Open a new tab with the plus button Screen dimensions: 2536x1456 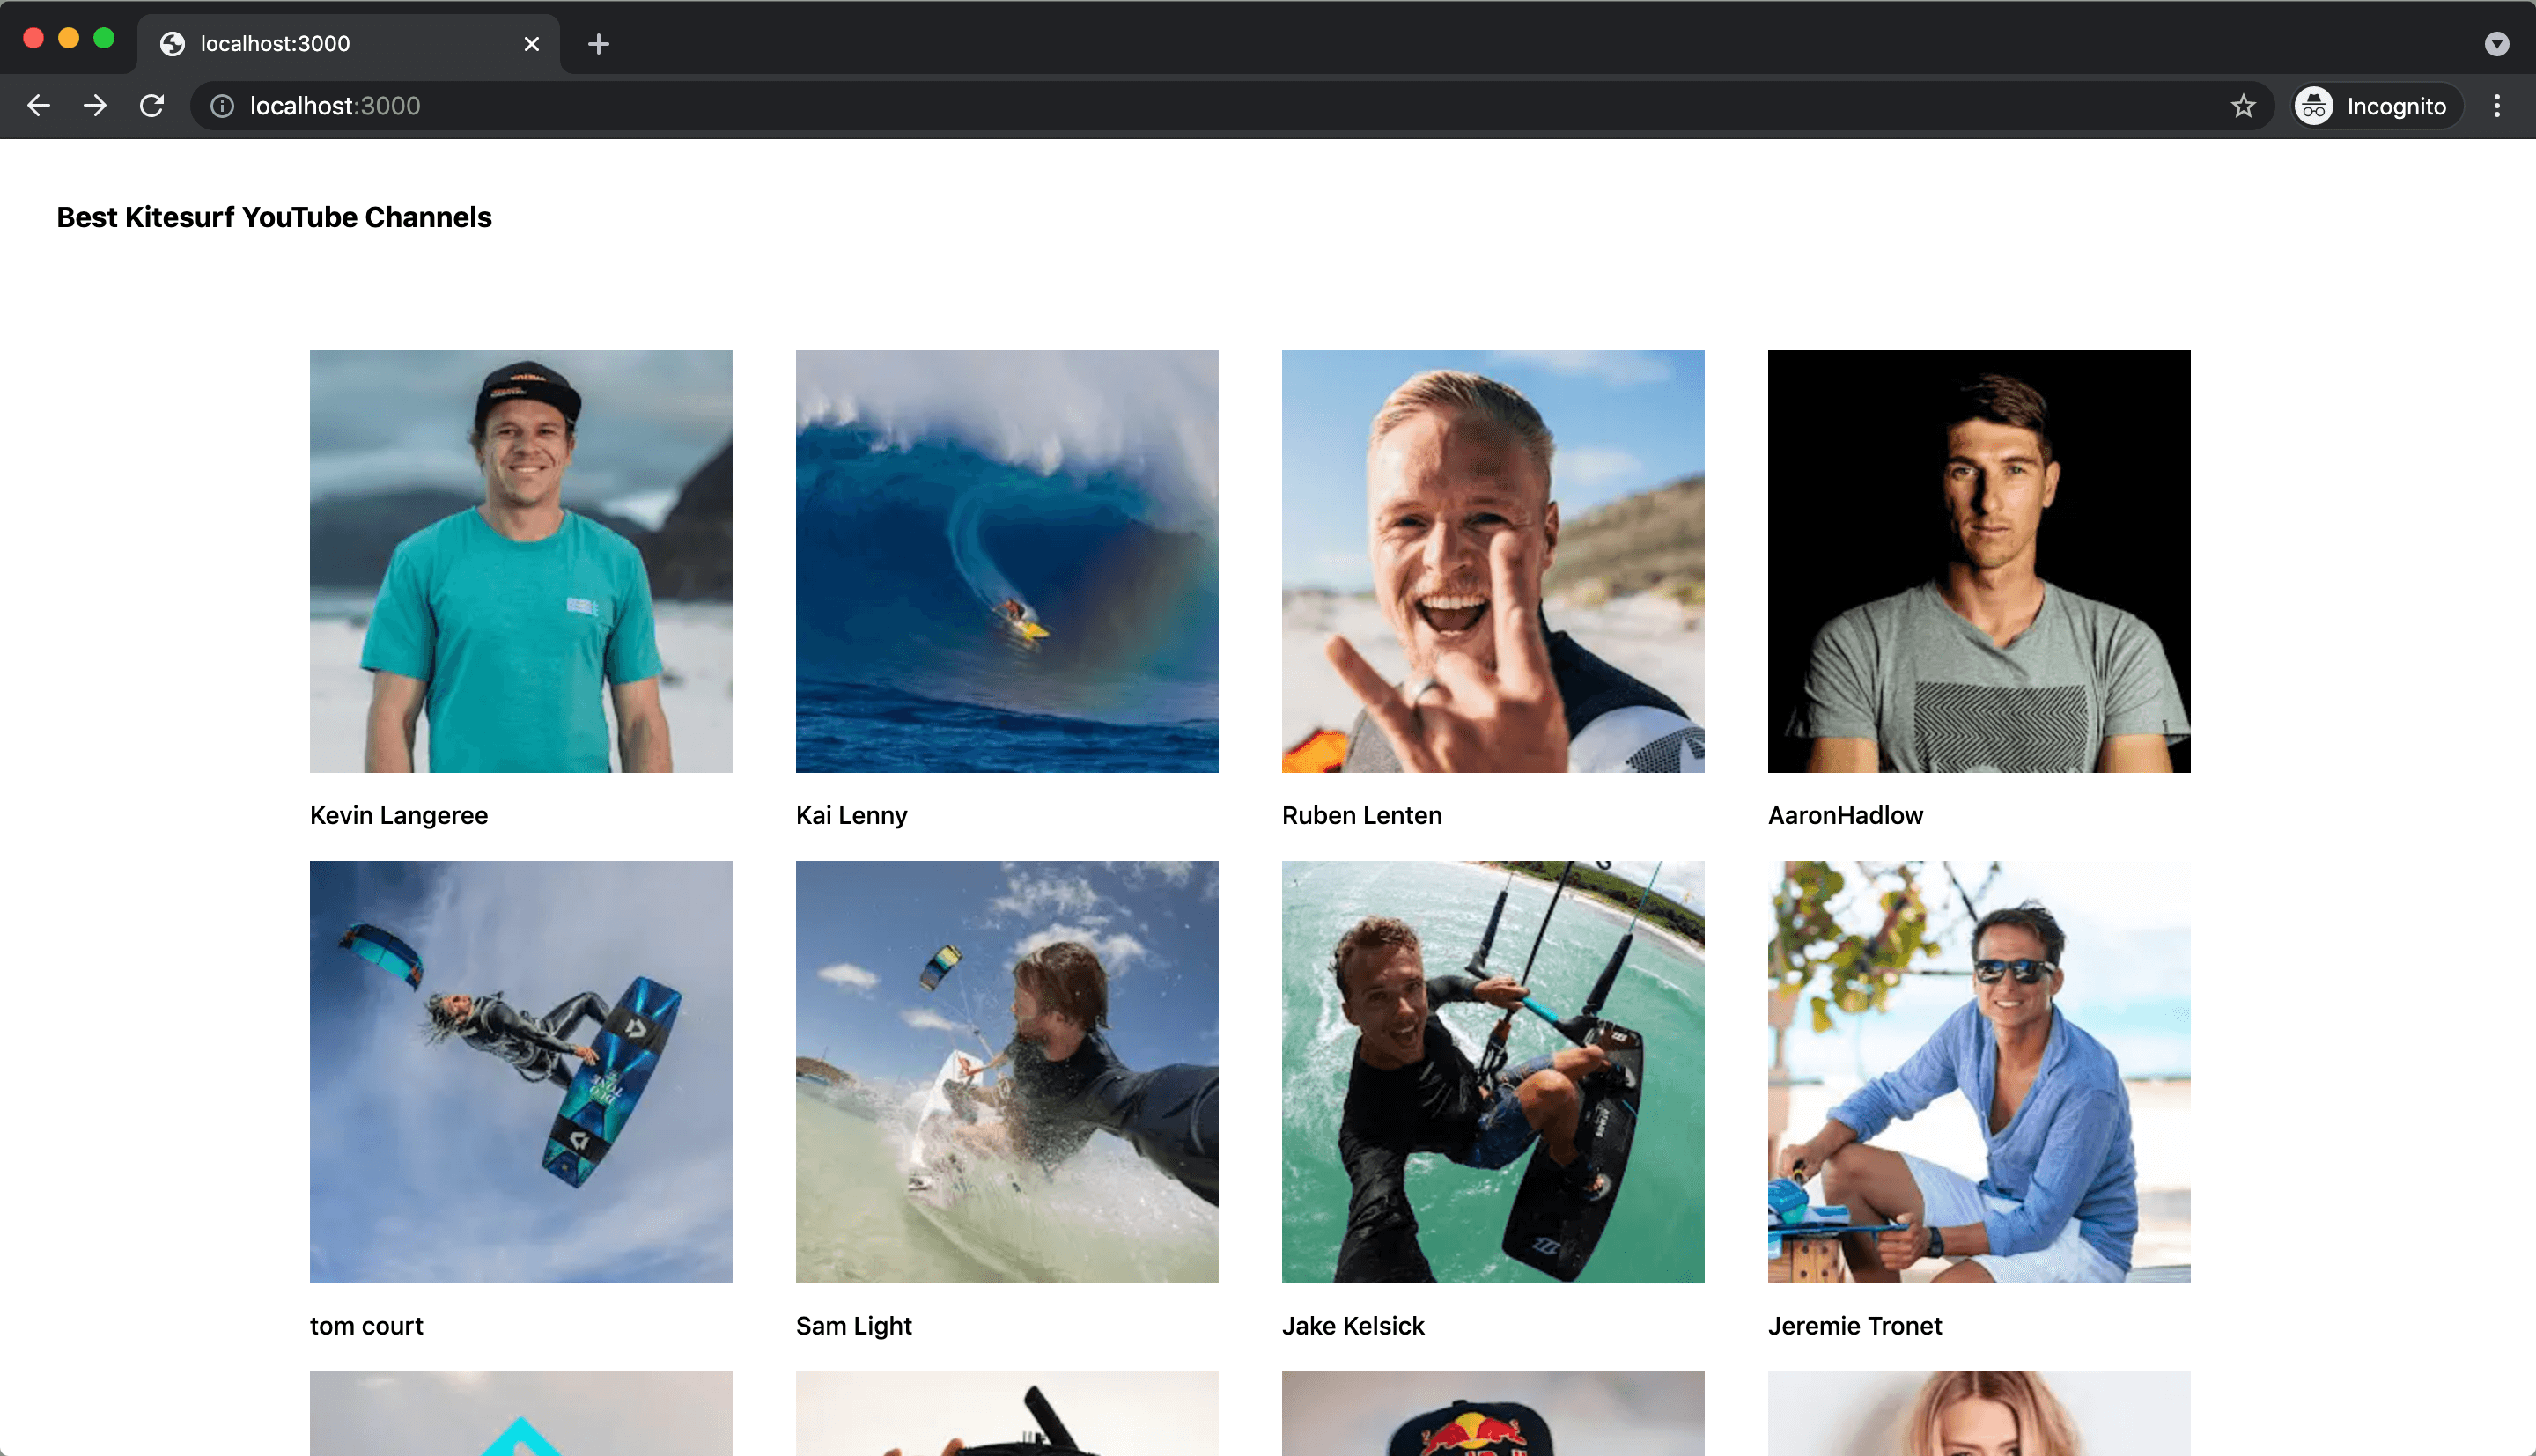598,44
